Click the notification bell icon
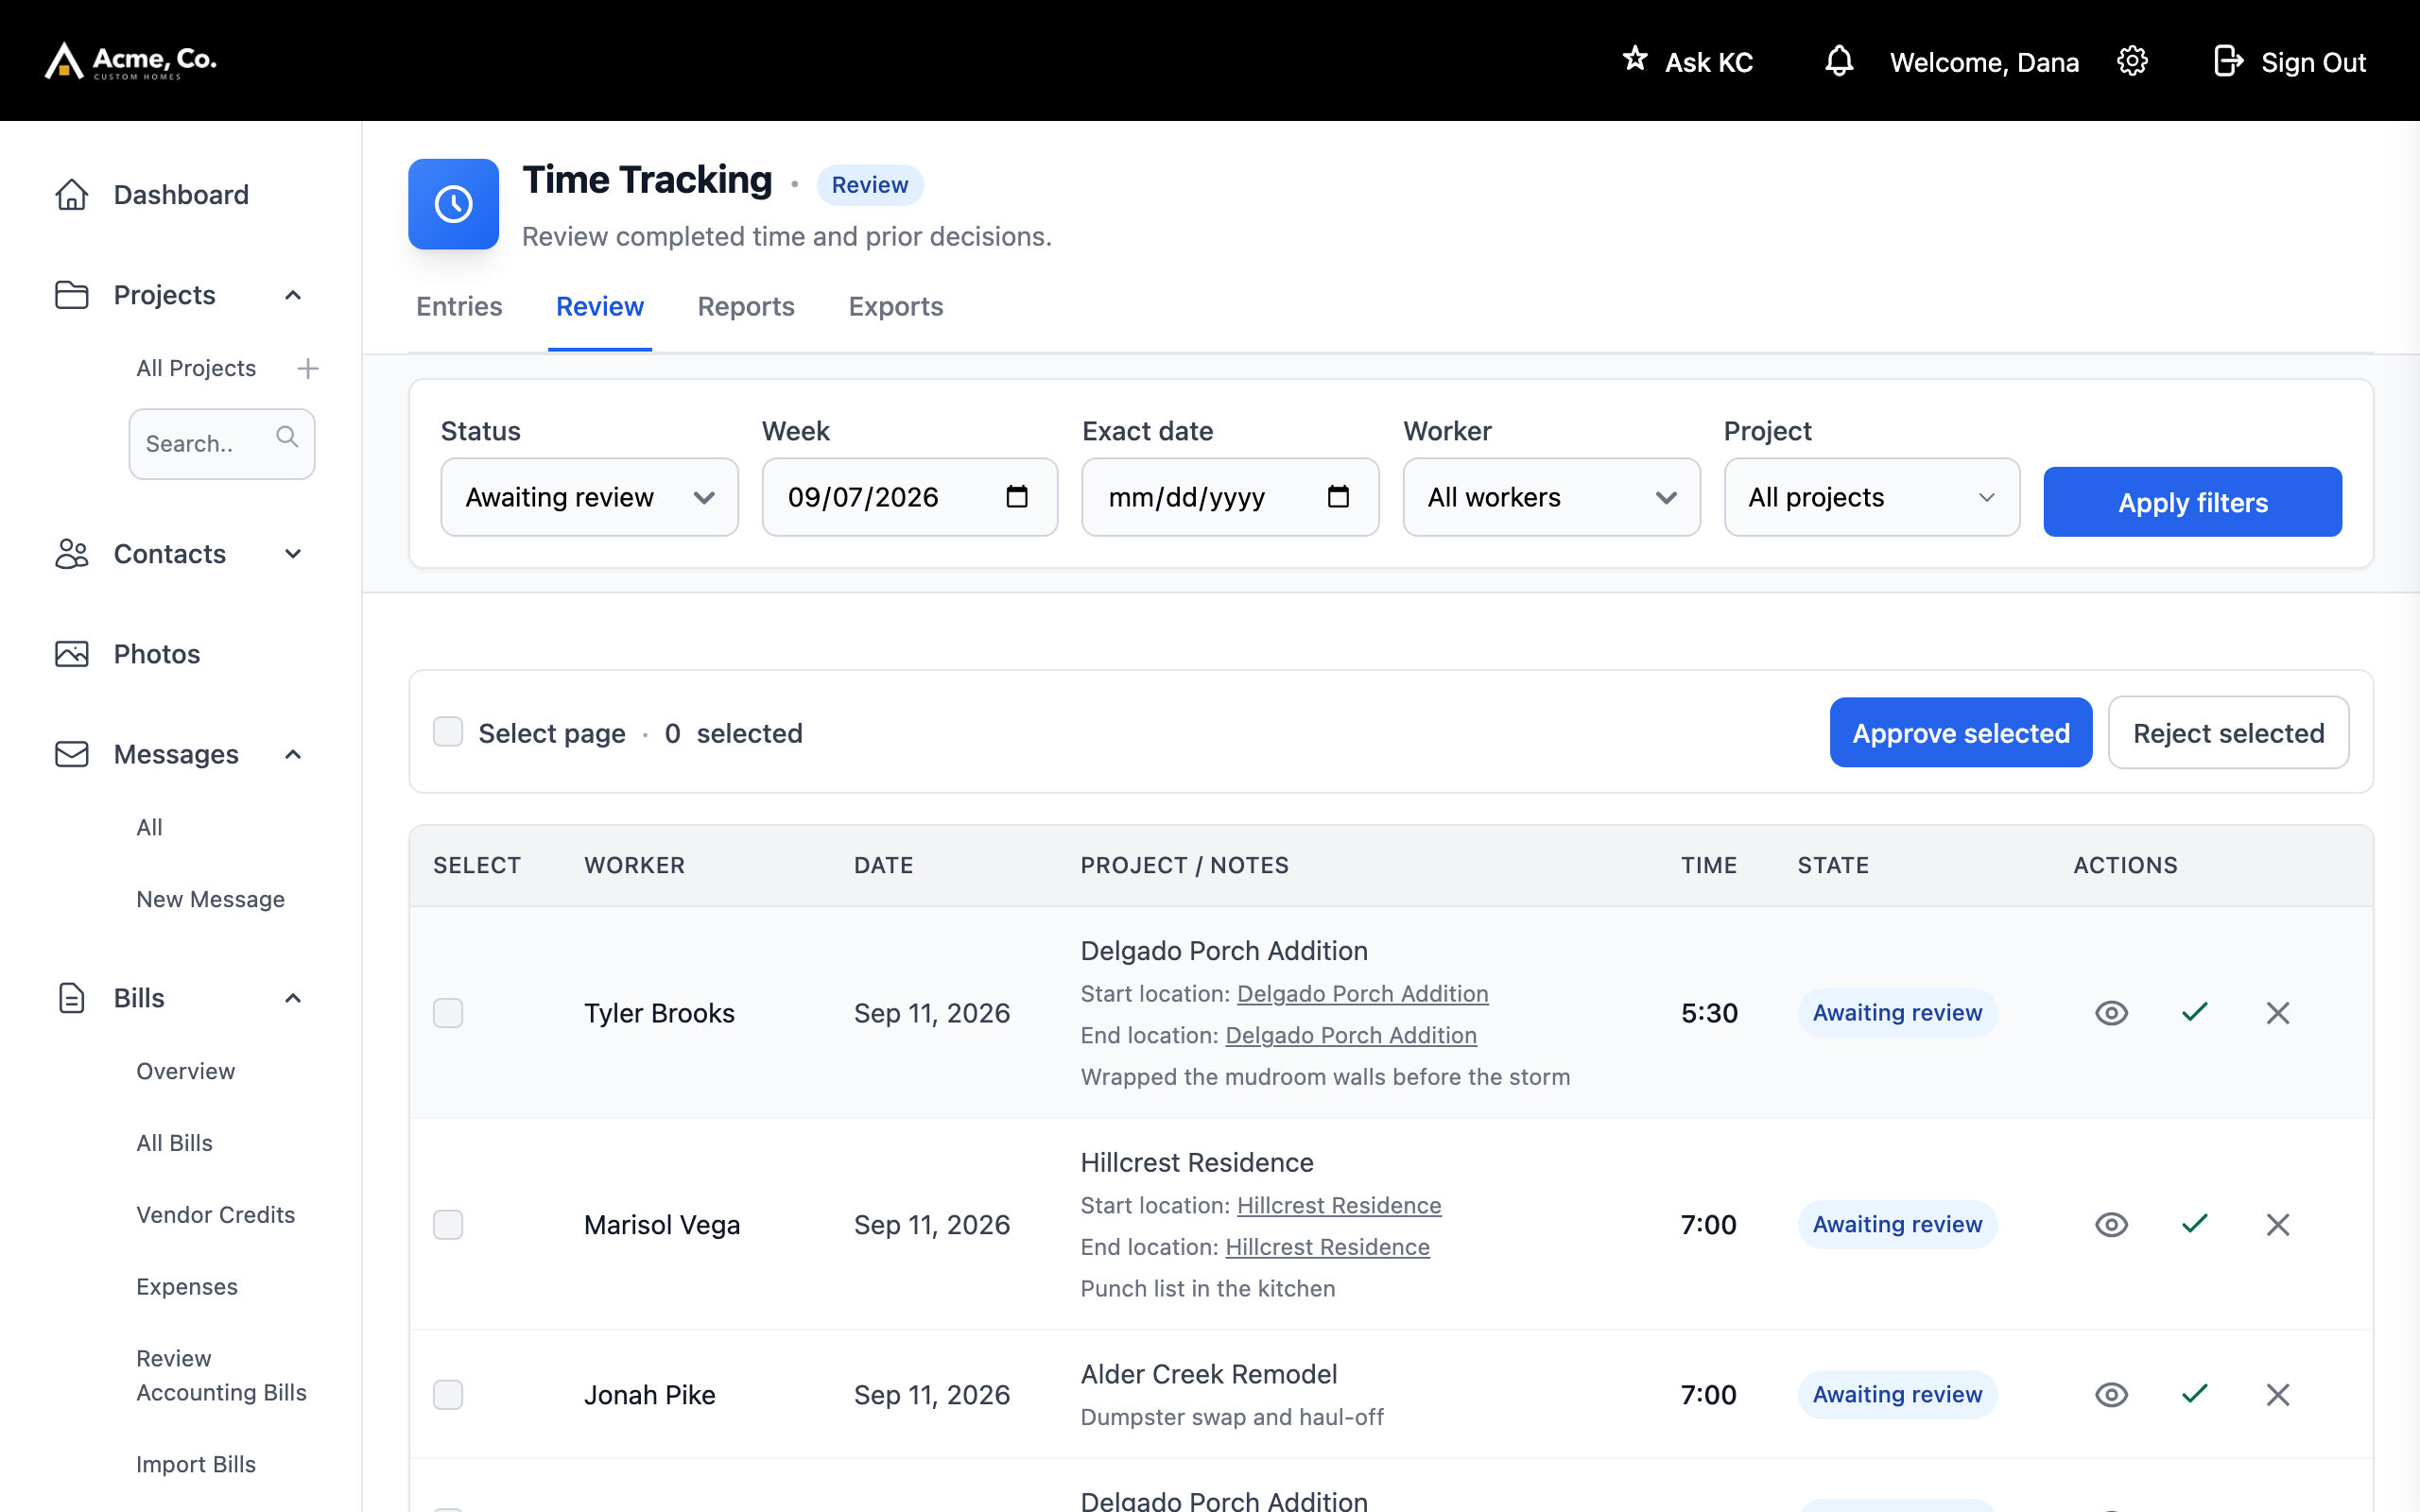 (x=1839, y=61)
